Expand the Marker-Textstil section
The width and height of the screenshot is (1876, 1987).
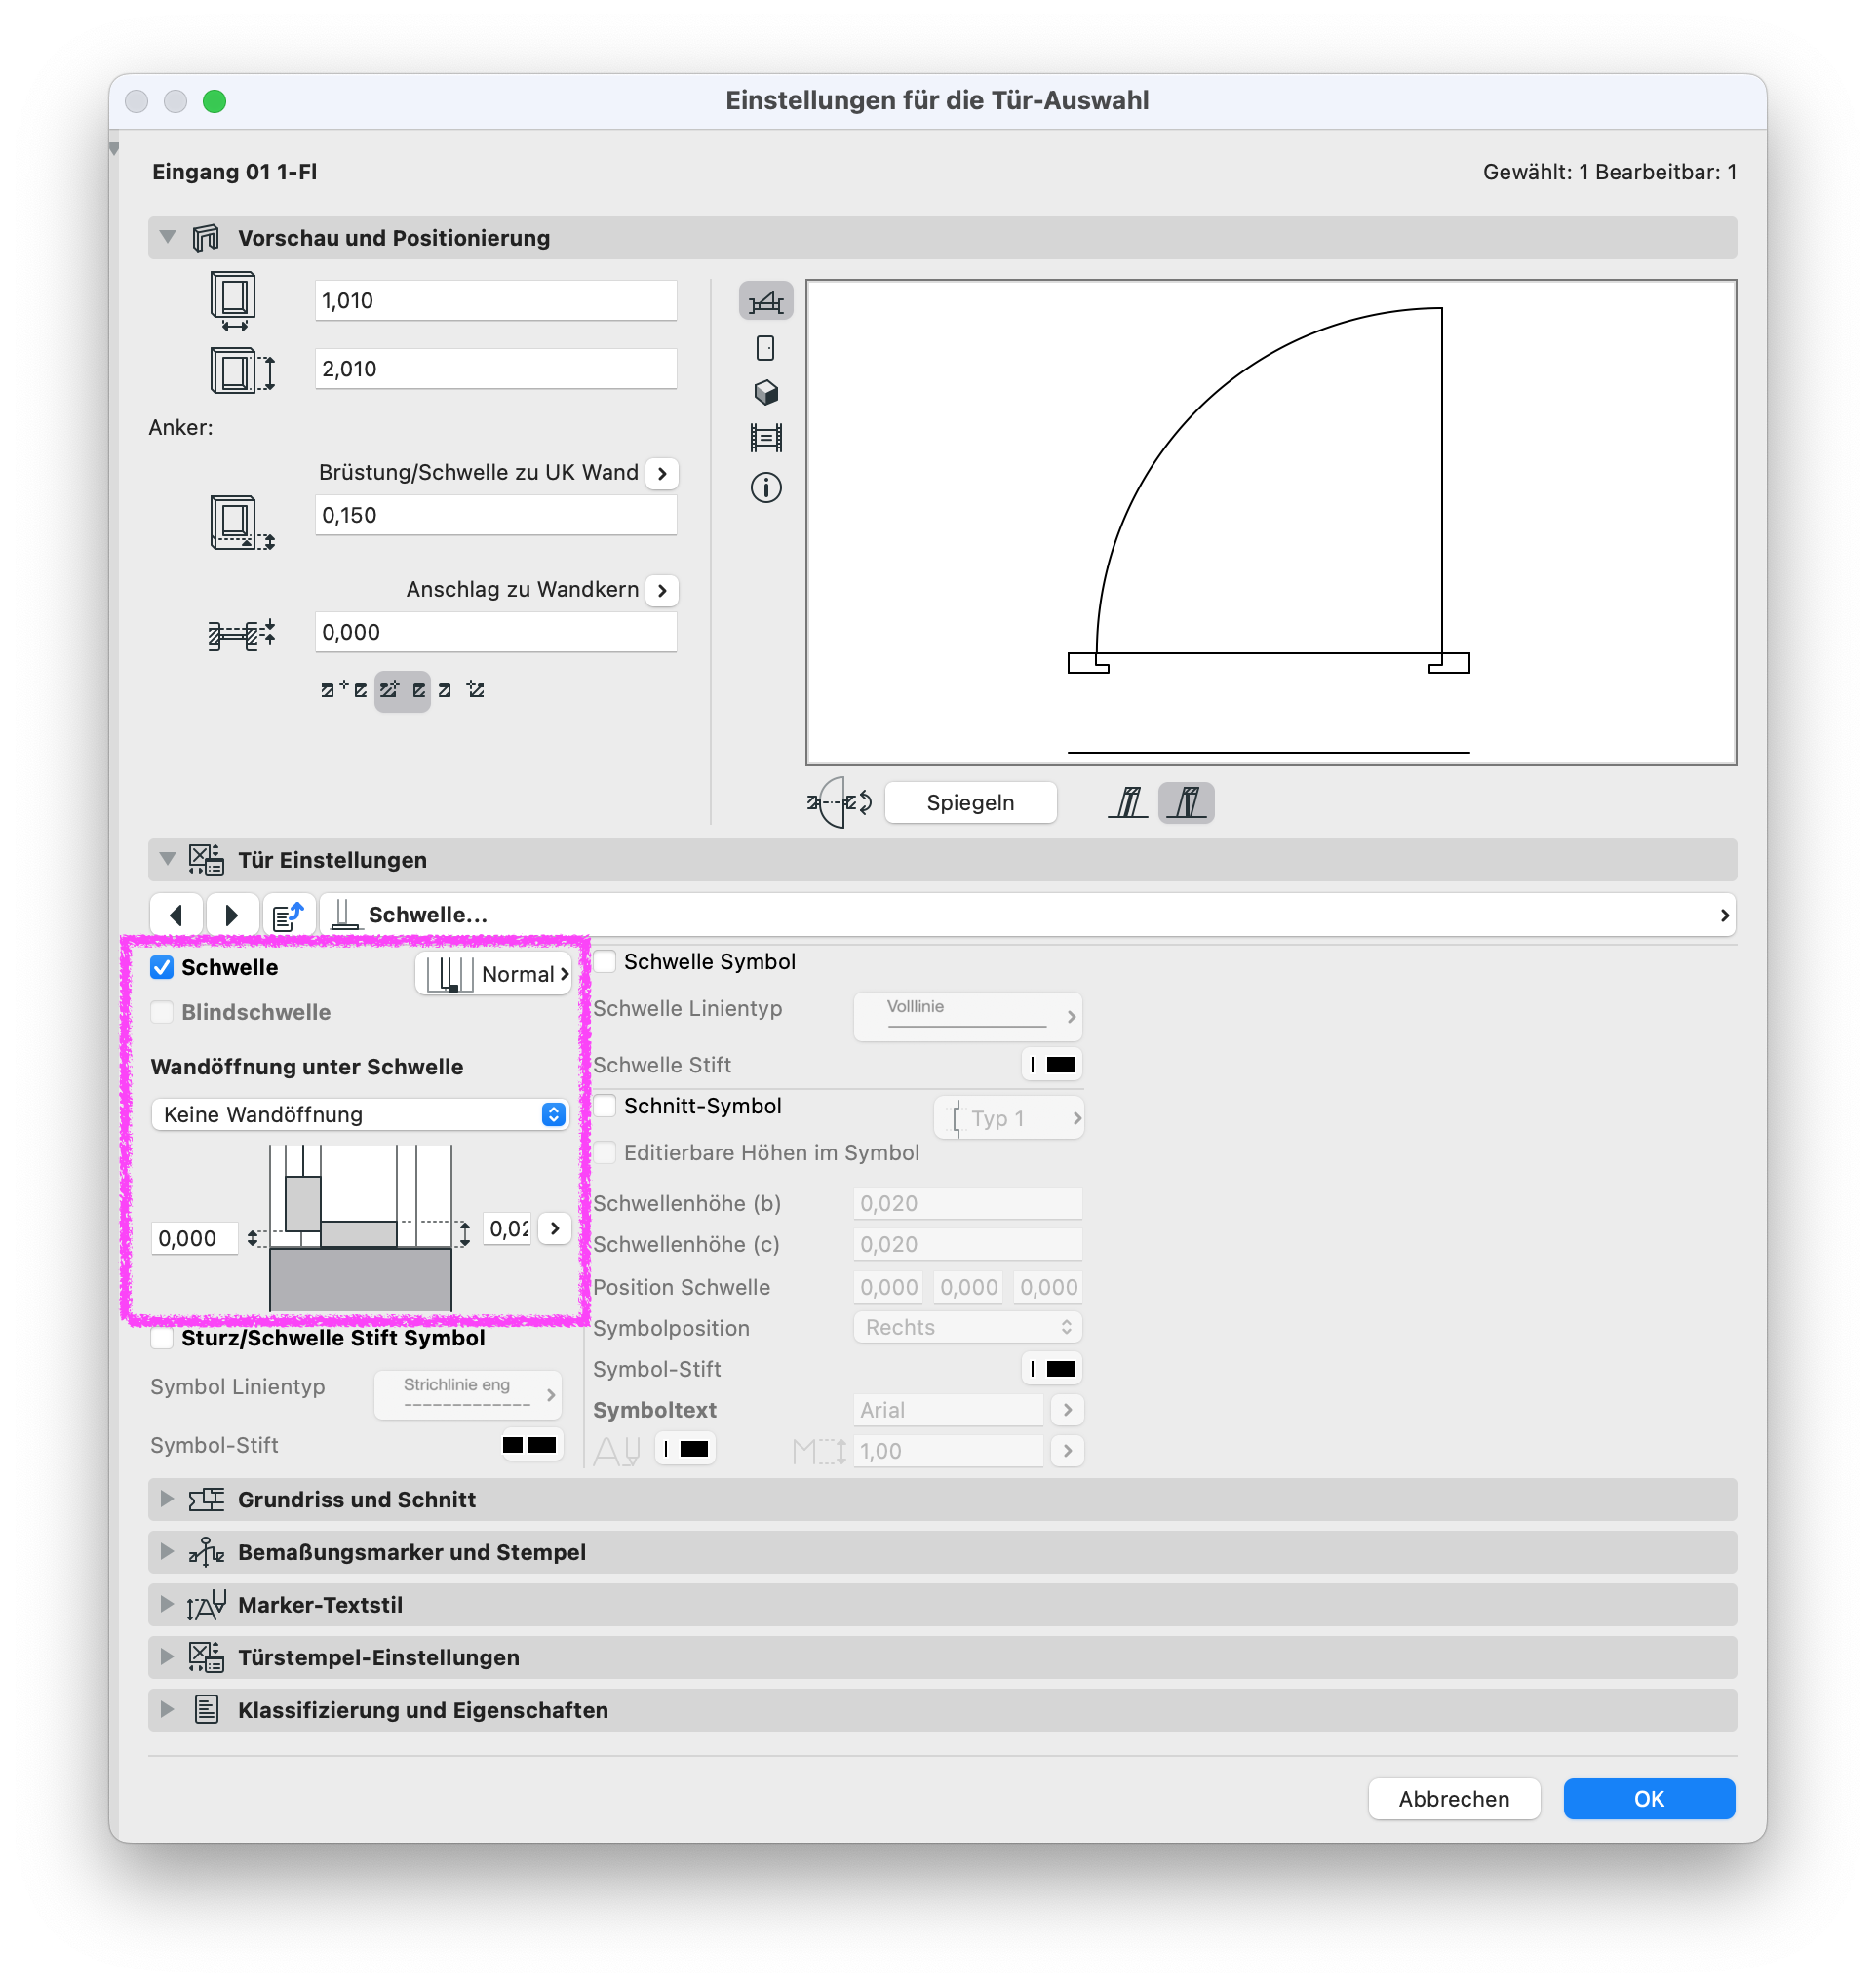point(168,1604)
